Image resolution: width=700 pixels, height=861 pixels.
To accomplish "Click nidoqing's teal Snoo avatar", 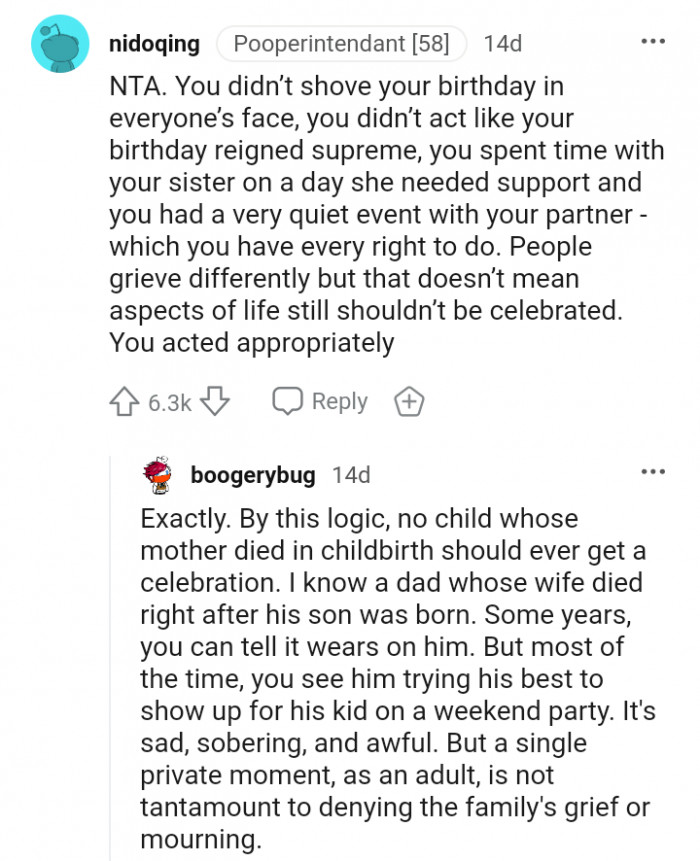I will point(61,44).
